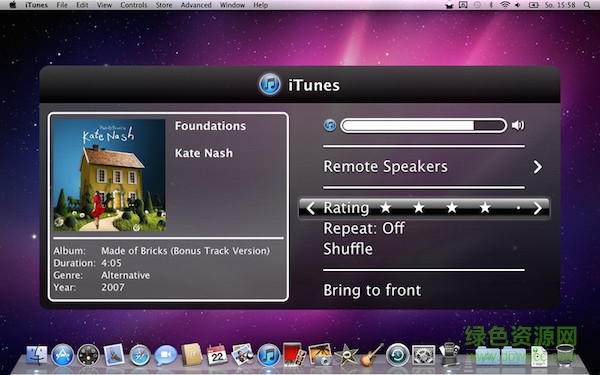Open the Advanced menu
Viewport: 600px width, 375px height.
[x=196, y=5]
